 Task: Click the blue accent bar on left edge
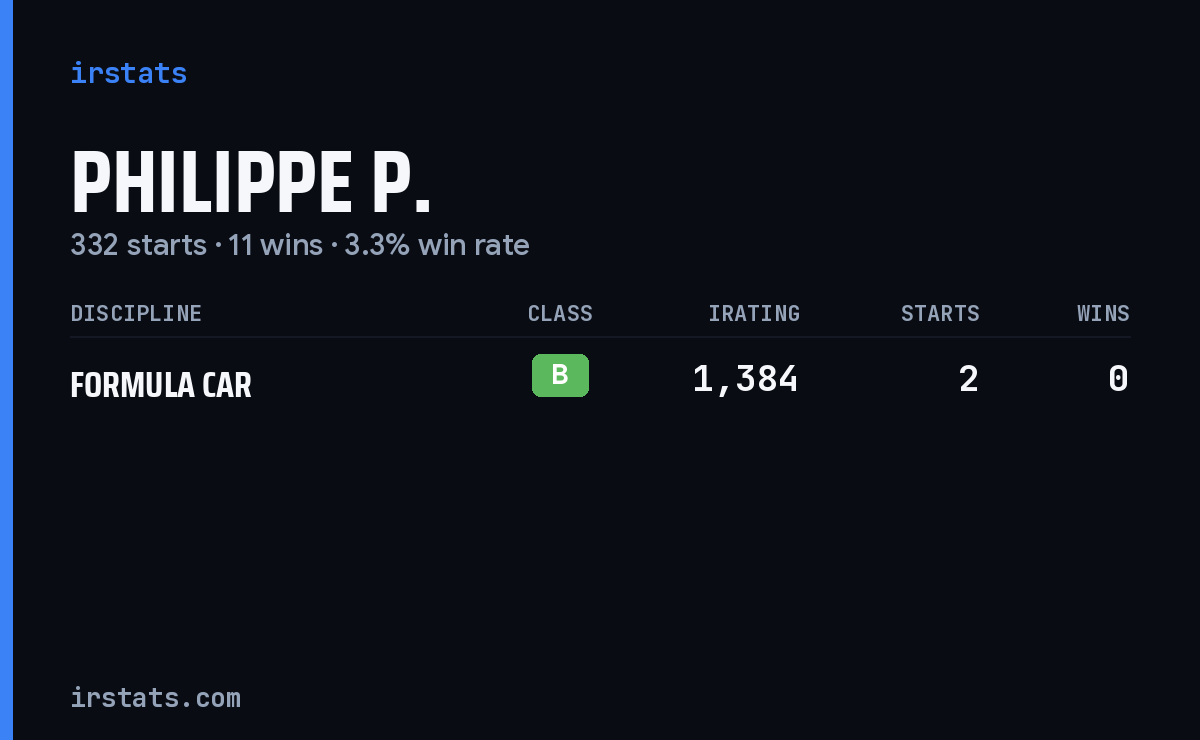coord(6,370)
